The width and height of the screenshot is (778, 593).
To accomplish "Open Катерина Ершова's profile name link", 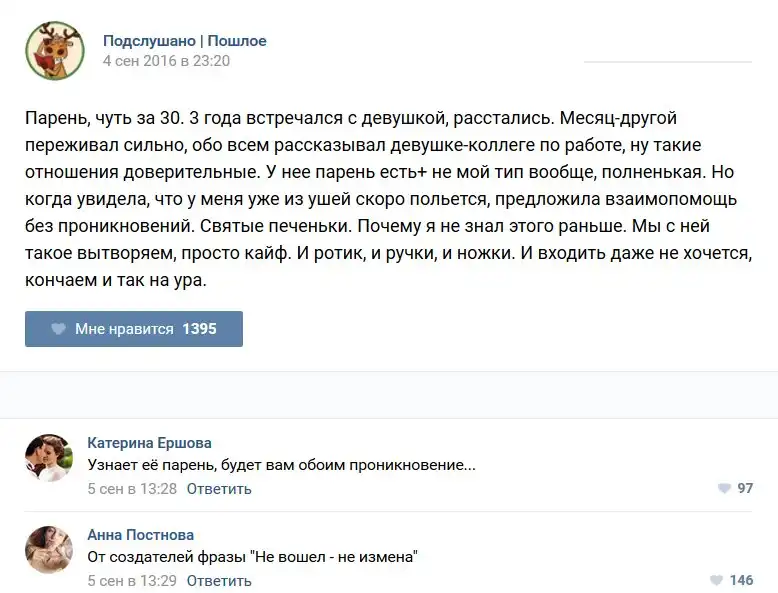I will point(149,443).
